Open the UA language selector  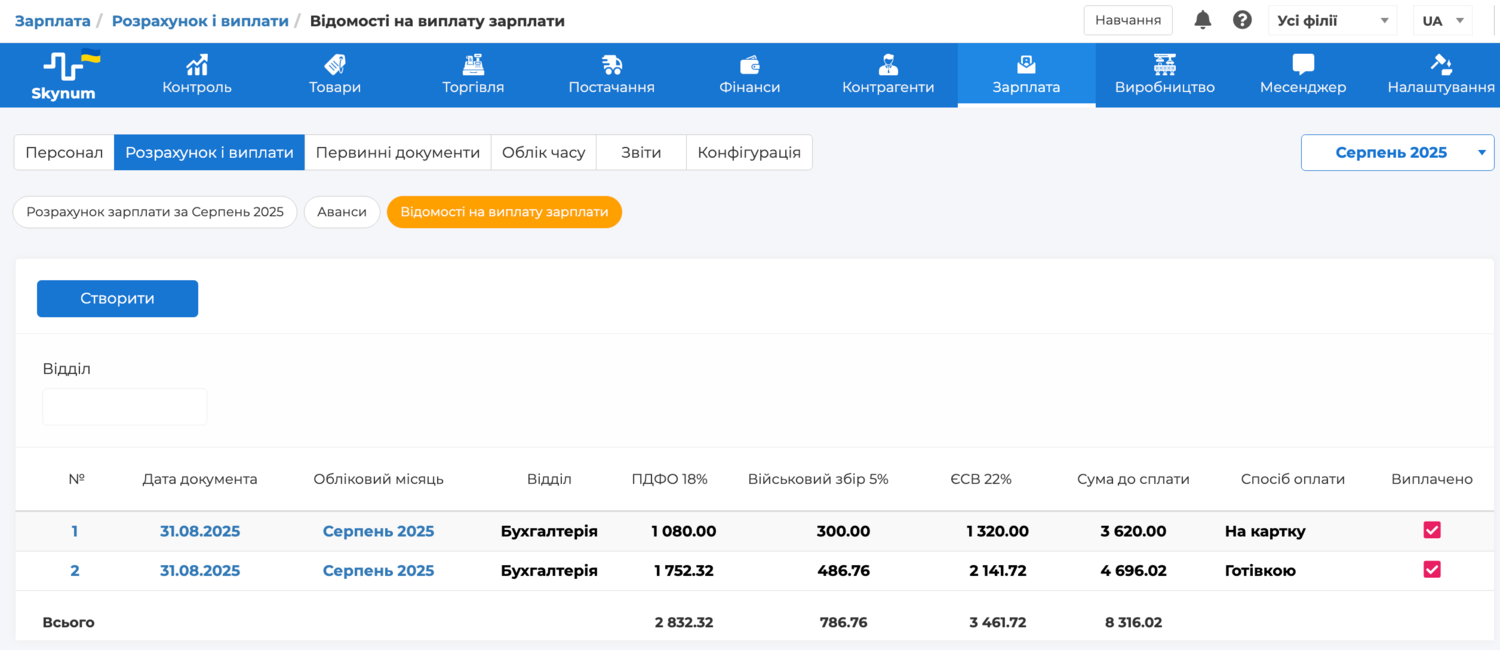(1442, 20)
